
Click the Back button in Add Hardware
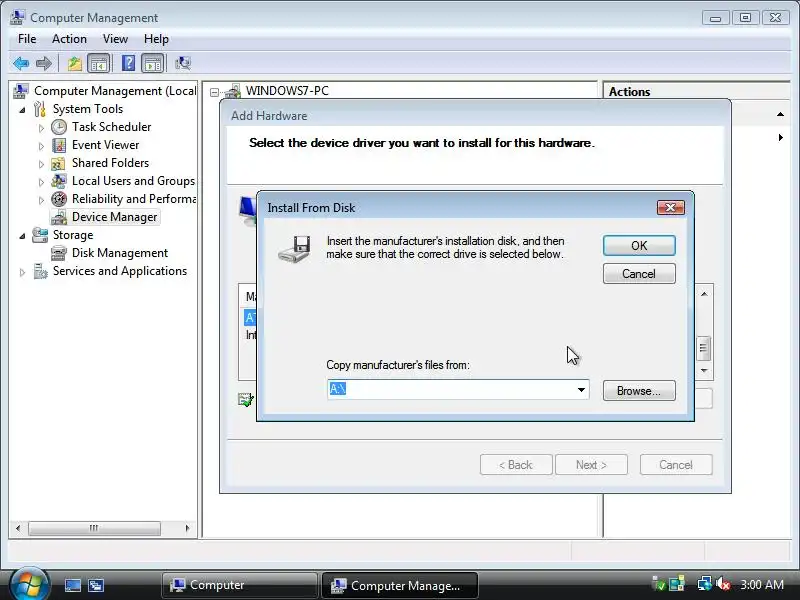516,465
